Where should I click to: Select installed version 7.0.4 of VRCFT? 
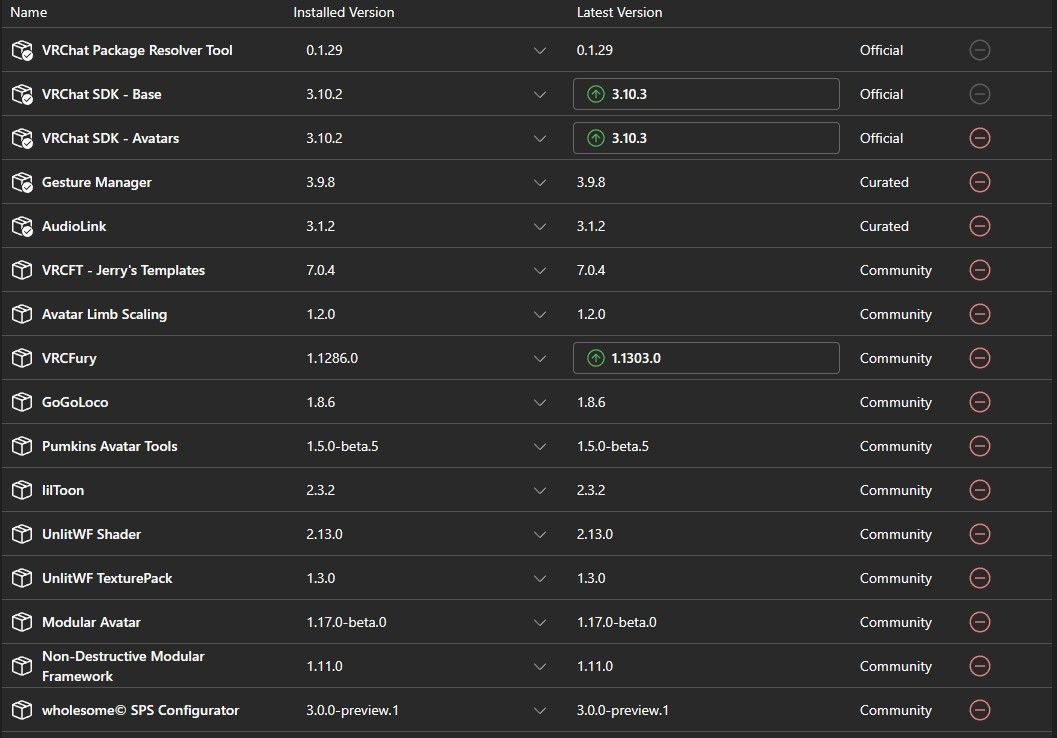(321, 270)
